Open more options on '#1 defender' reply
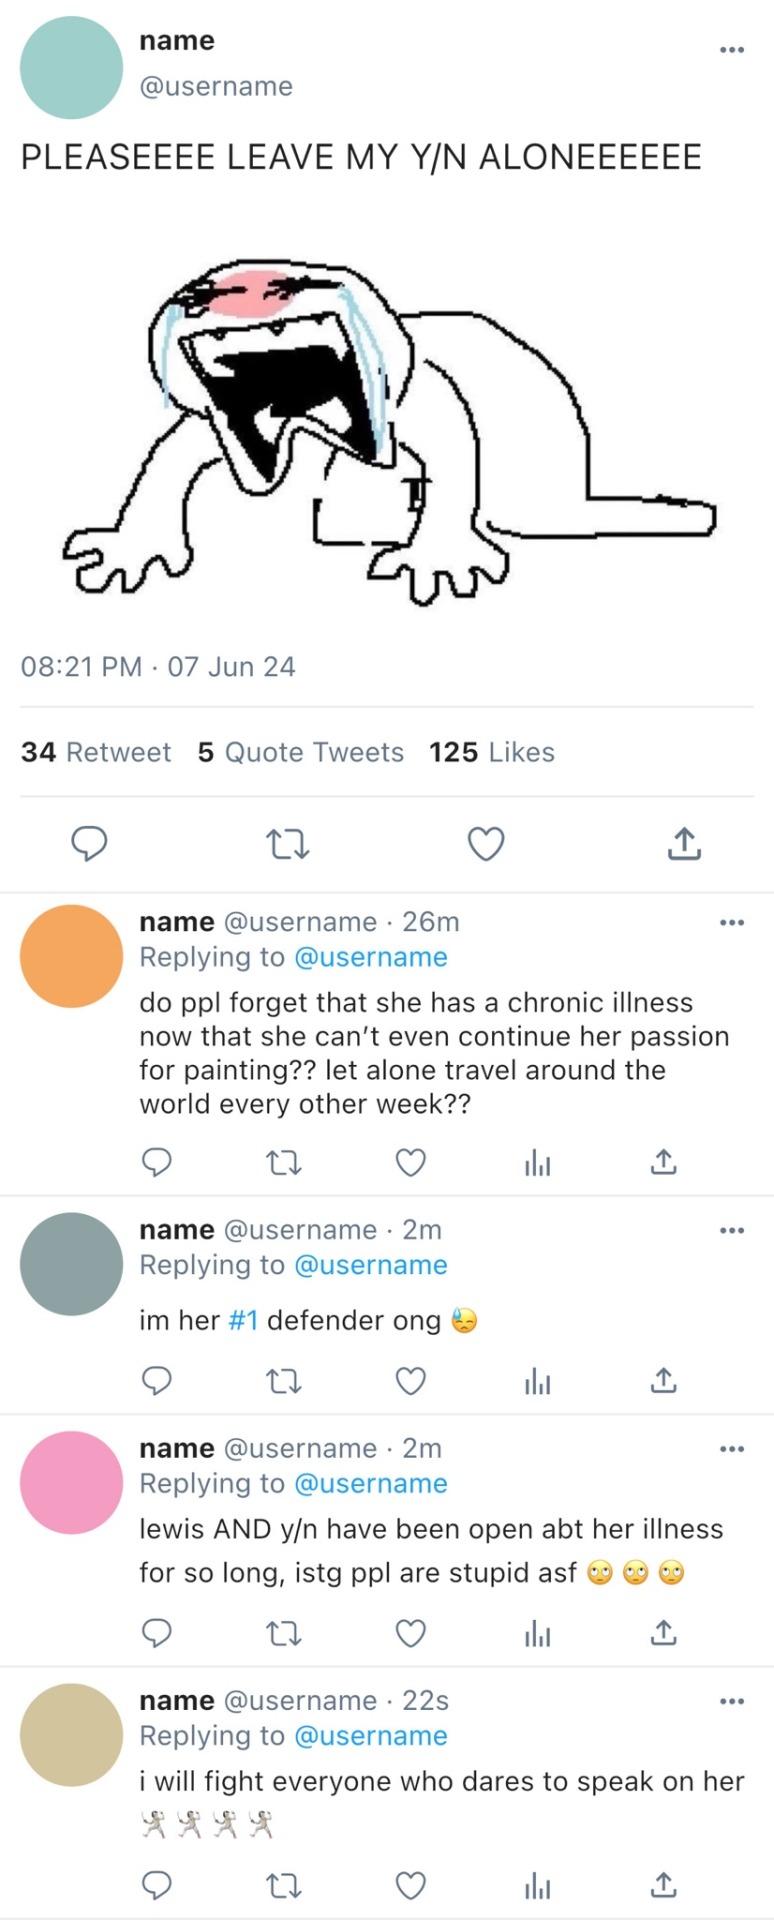This screenshot has height=1920, width=774. tap(732, 1230)
